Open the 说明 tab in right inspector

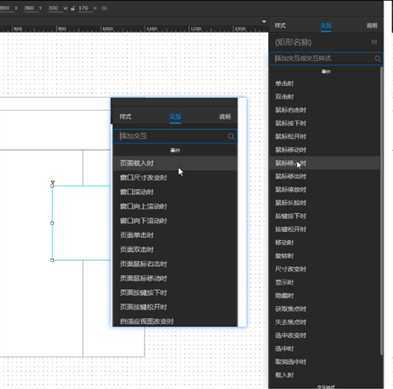[x=372, y=26]
